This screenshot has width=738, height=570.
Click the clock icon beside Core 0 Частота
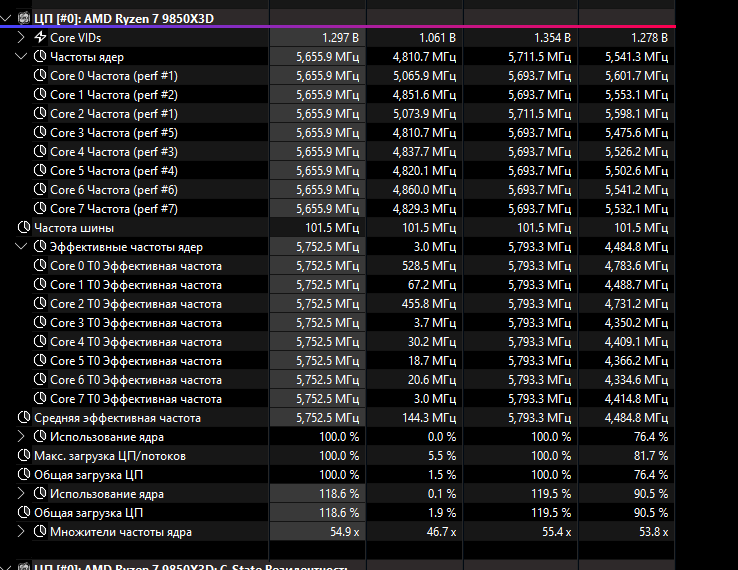coord(40,75)
